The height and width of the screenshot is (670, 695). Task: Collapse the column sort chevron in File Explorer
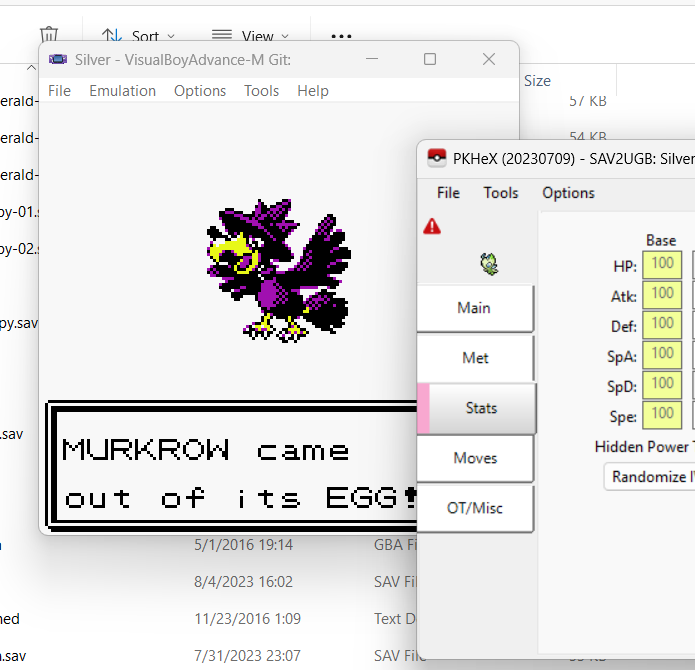coord(31,68)
